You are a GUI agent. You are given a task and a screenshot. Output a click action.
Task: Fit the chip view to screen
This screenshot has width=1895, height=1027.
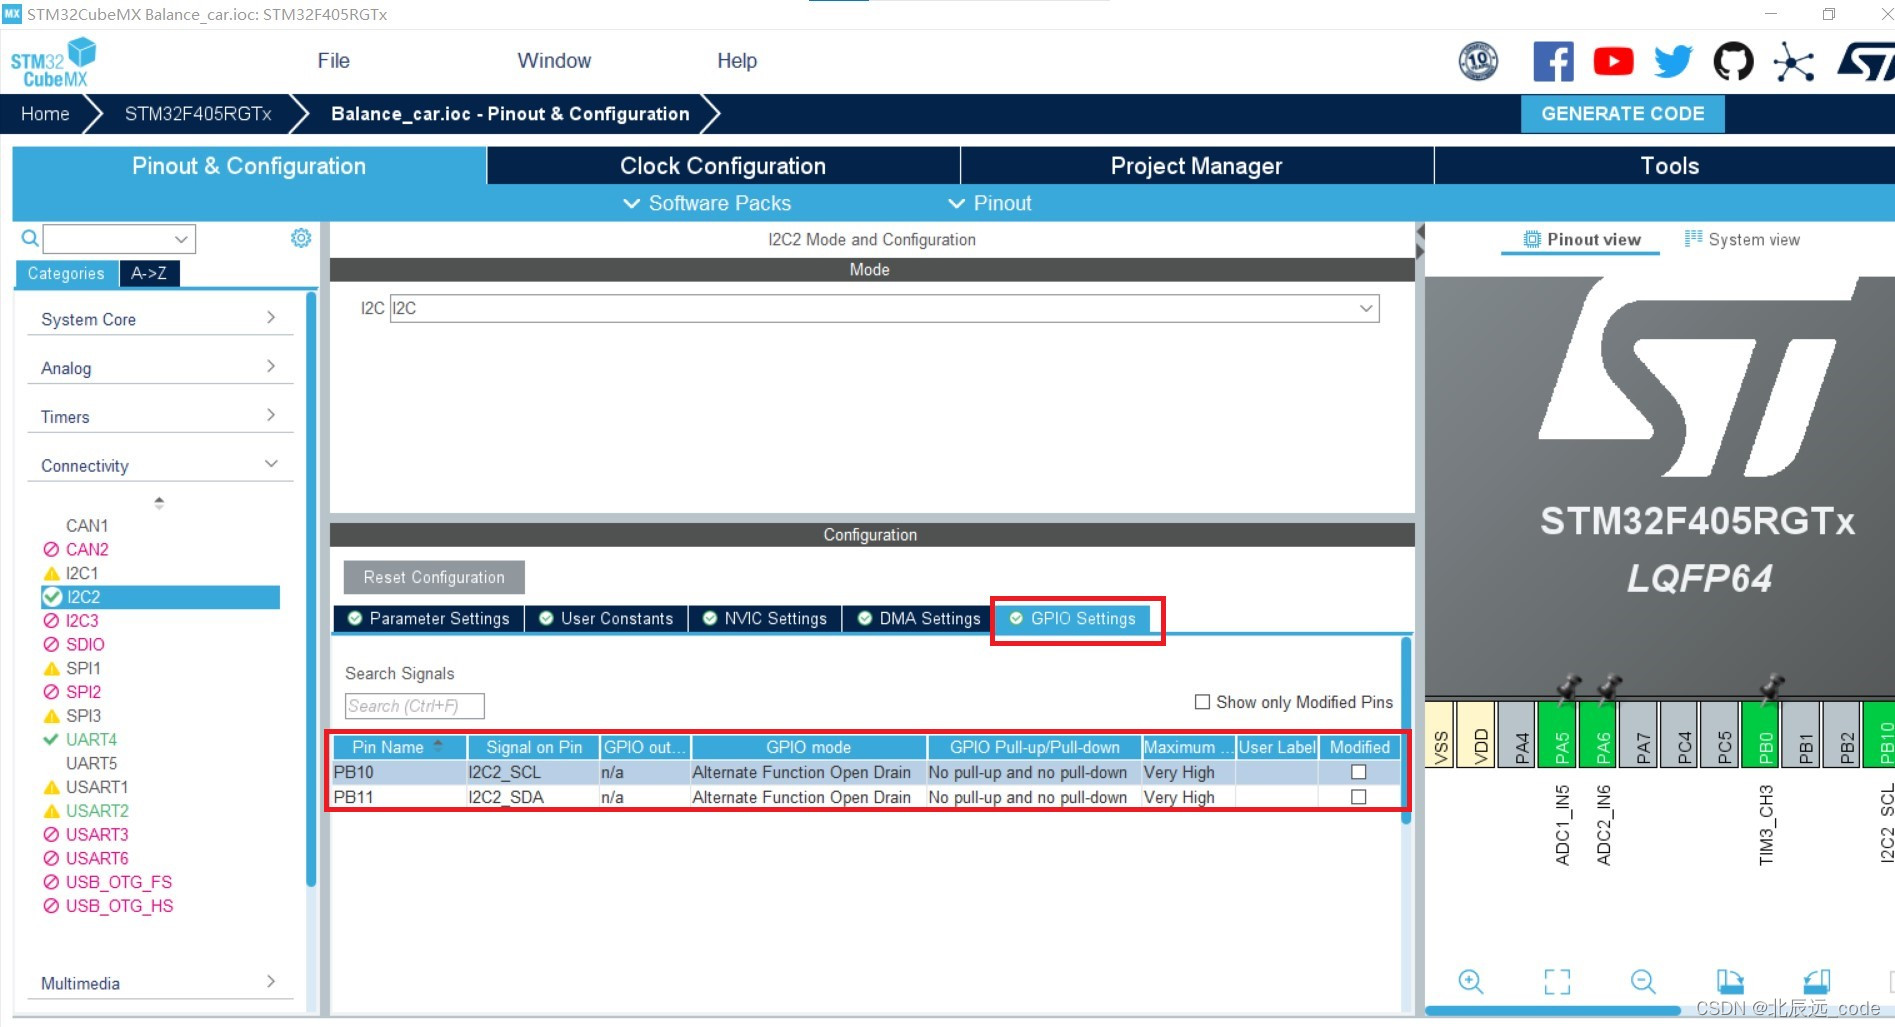click(1557, 981)
